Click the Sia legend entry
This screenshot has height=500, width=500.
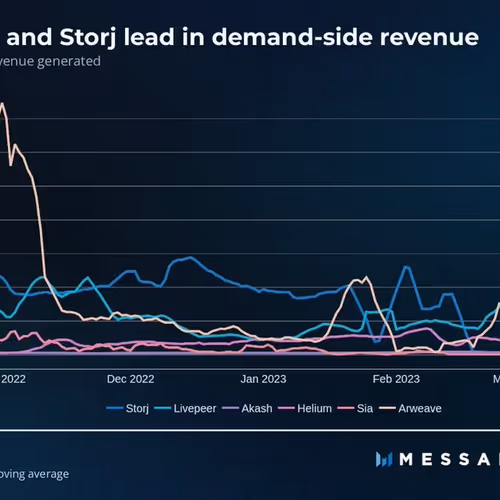pyautogui.click(x=355, y=409)
